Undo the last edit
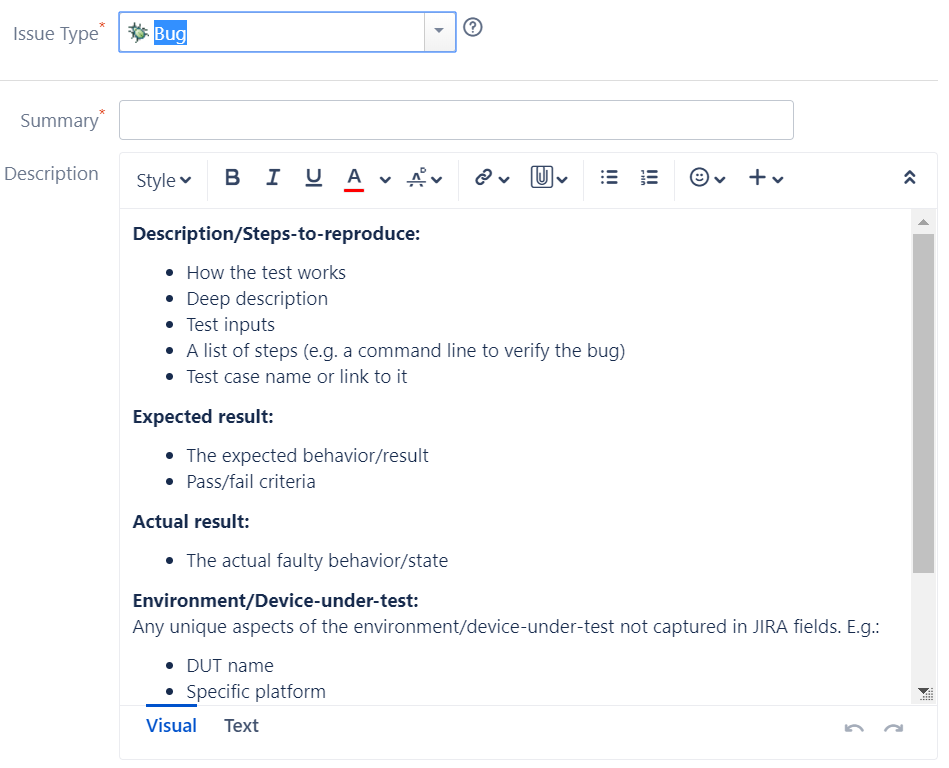 tap(854, 727)
